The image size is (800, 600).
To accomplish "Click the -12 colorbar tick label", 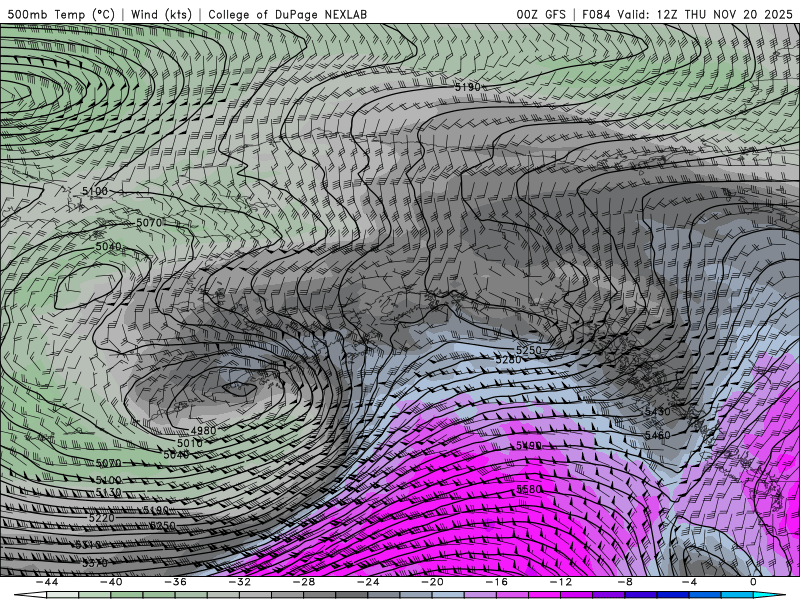I will tap(561, 582).
